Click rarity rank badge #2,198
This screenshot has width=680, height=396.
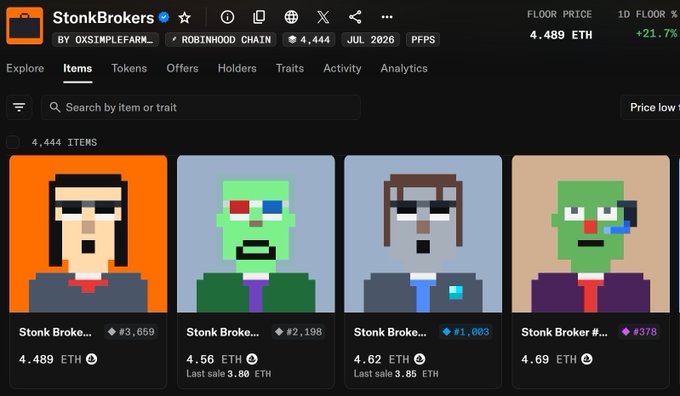pos(299,332)
